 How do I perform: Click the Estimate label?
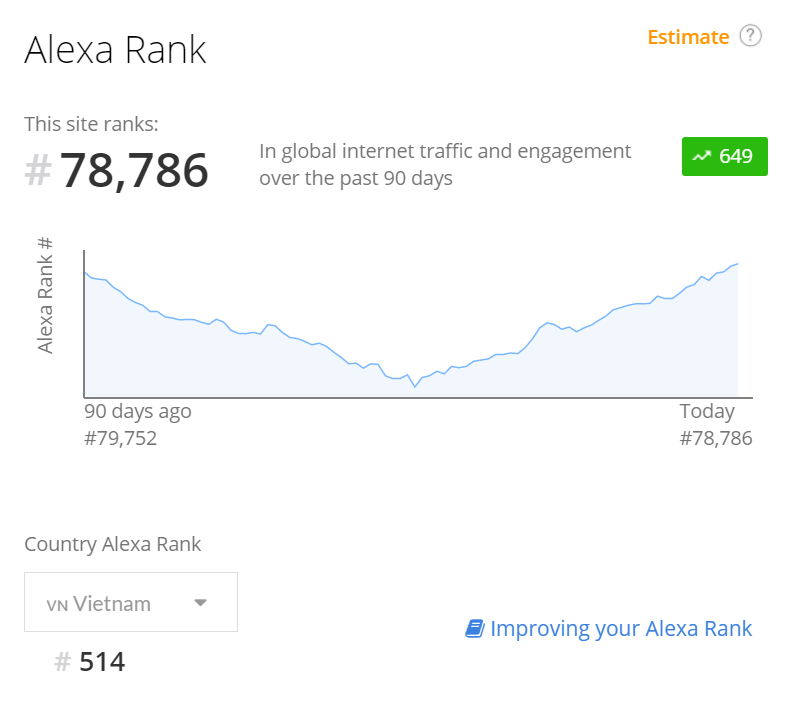[688, 37]
